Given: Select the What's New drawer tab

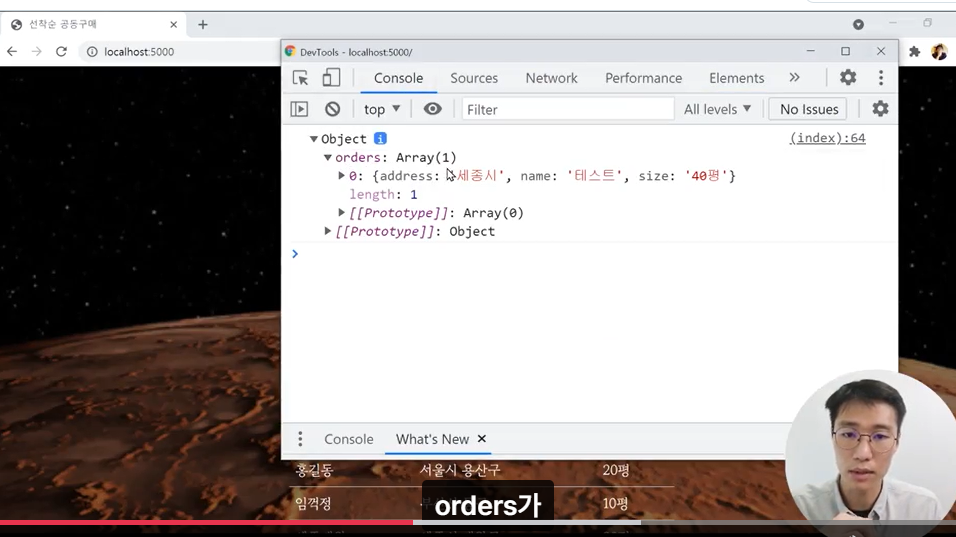Looking at the screenshot, I should [x=432, y=439].
